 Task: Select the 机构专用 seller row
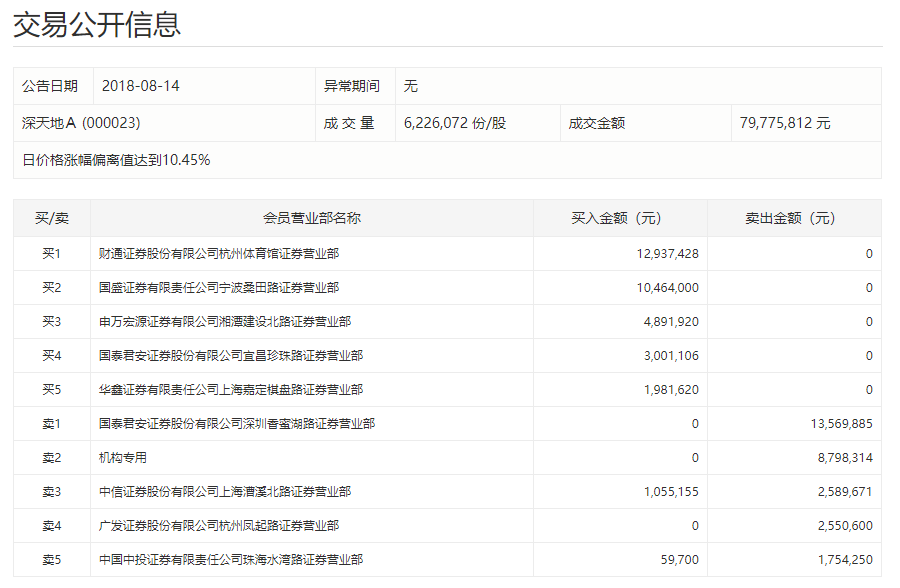123,458
